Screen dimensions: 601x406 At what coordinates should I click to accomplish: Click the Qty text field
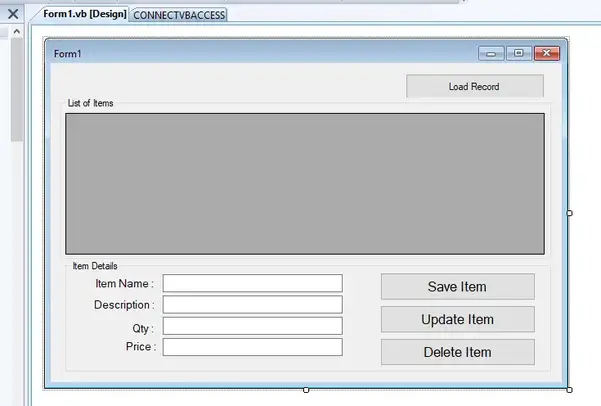(252, 326)
